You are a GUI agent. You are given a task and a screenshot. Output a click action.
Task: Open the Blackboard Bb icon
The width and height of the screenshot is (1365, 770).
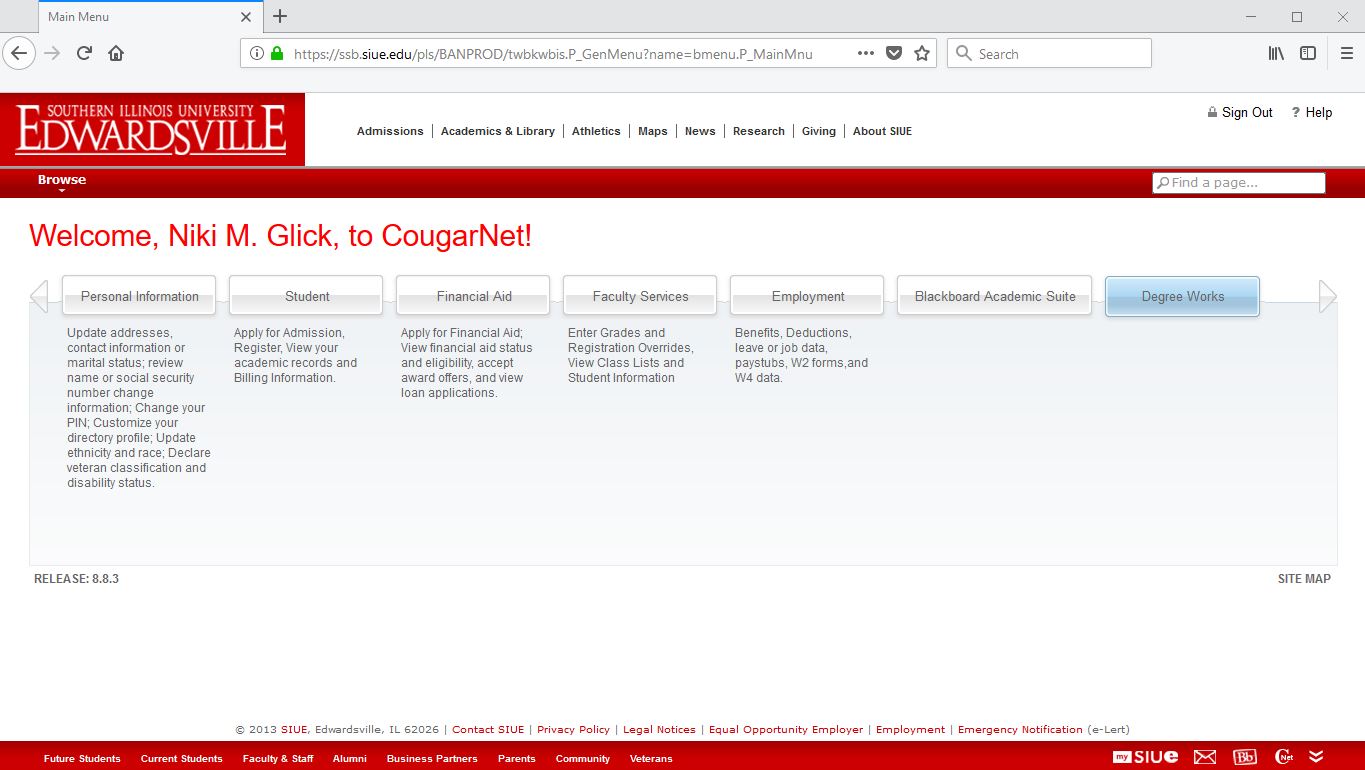[1245, 757]
